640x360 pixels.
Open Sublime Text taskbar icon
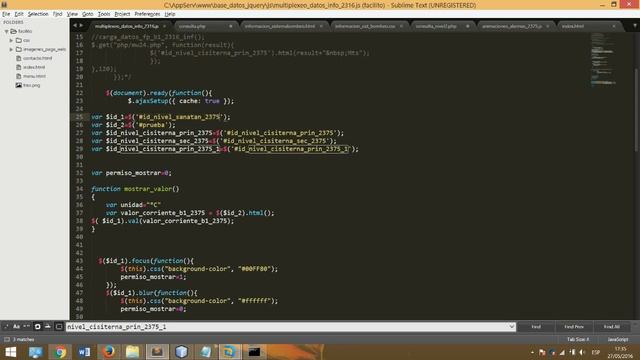157,352
